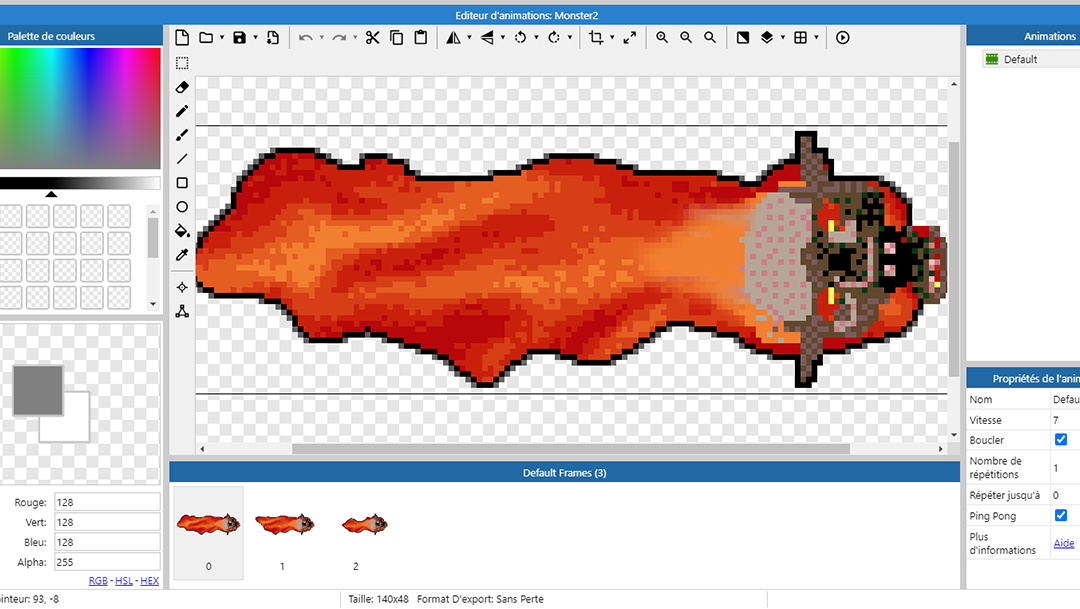Open the dropdown arrow next to open folder

pyautogui.click(x=222, y=38)
